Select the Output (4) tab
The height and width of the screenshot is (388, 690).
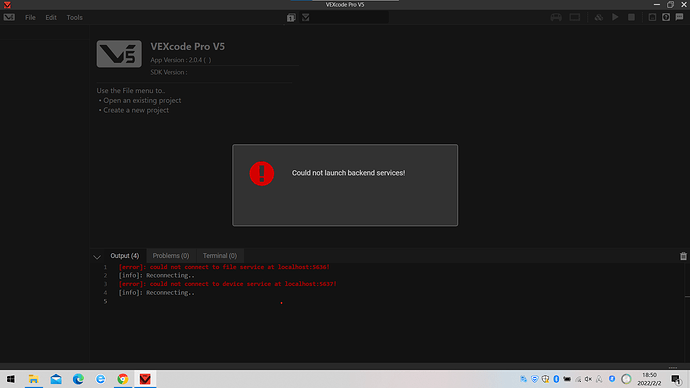click(x=125, y=256)
